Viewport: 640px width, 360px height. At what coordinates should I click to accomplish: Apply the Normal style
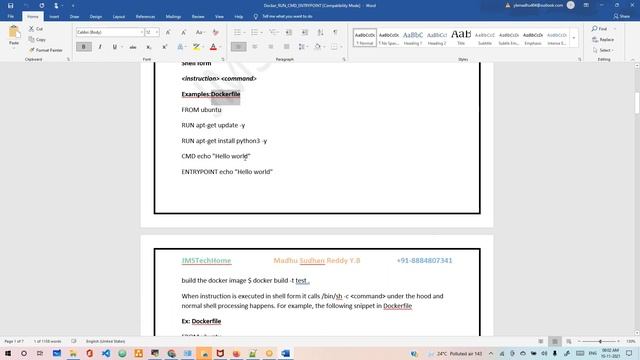pos(364,38)
